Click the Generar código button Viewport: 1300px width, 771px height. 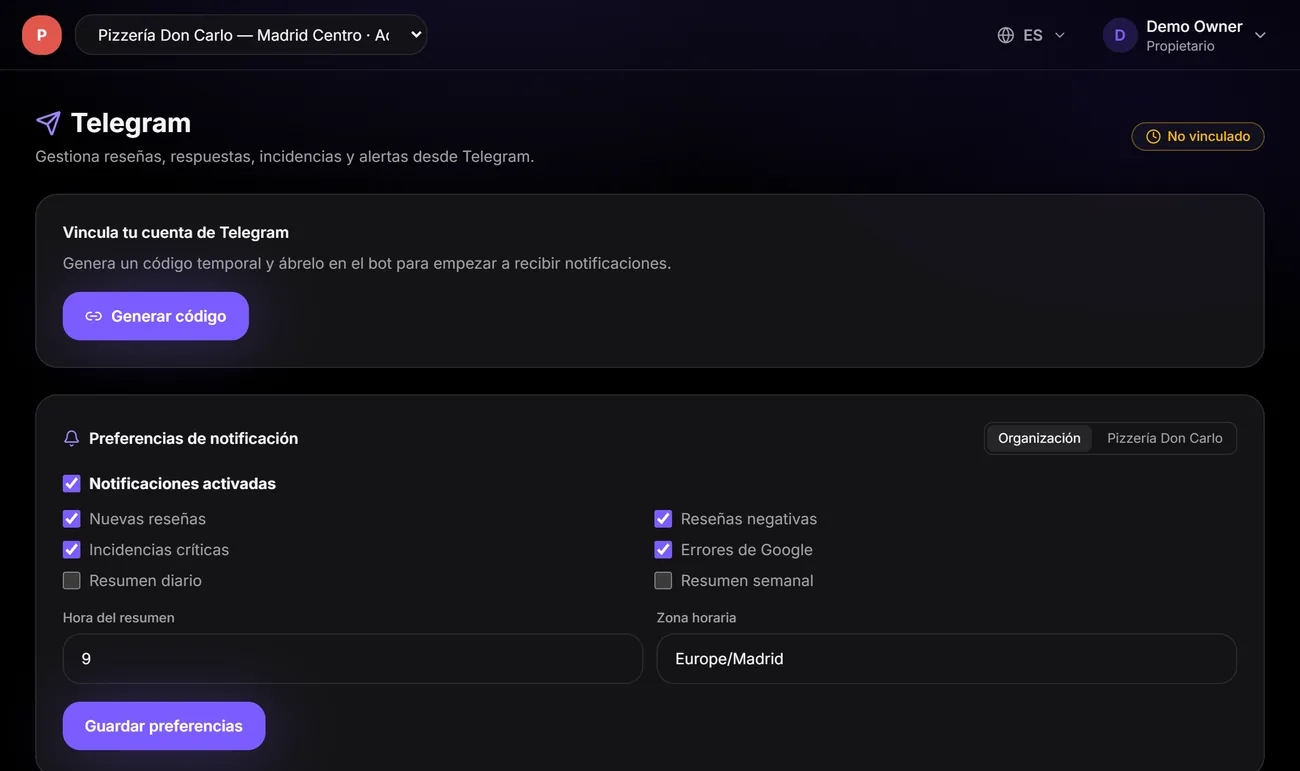[156, 316]
